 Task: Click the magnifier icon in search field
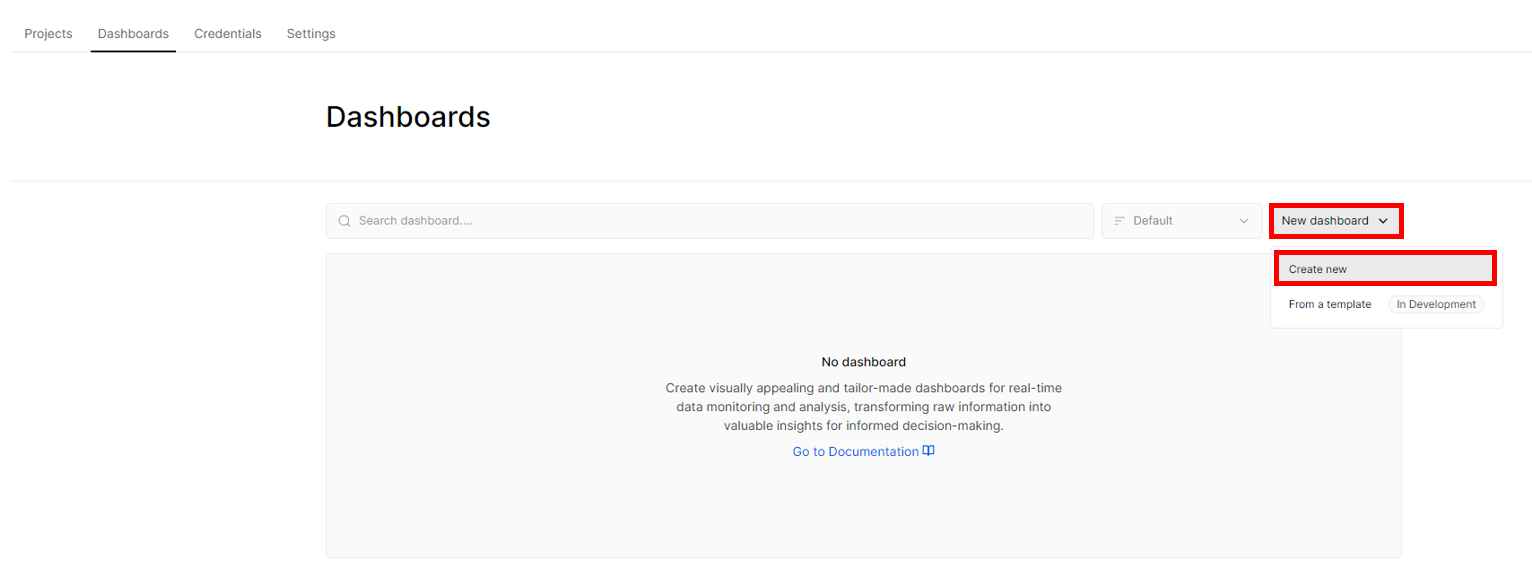coord(344,221)
